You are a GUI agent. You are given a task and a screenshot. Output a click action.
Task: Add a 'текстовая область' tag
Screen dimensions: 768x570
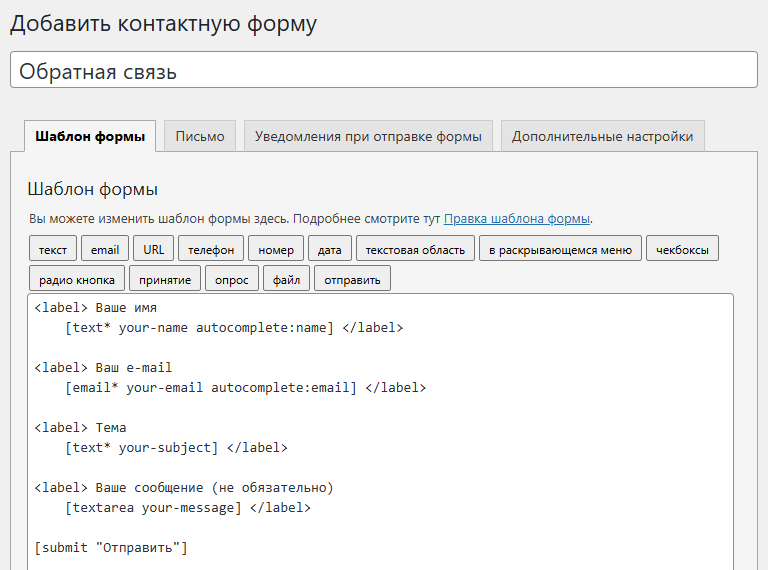click(x=415, y=248)
